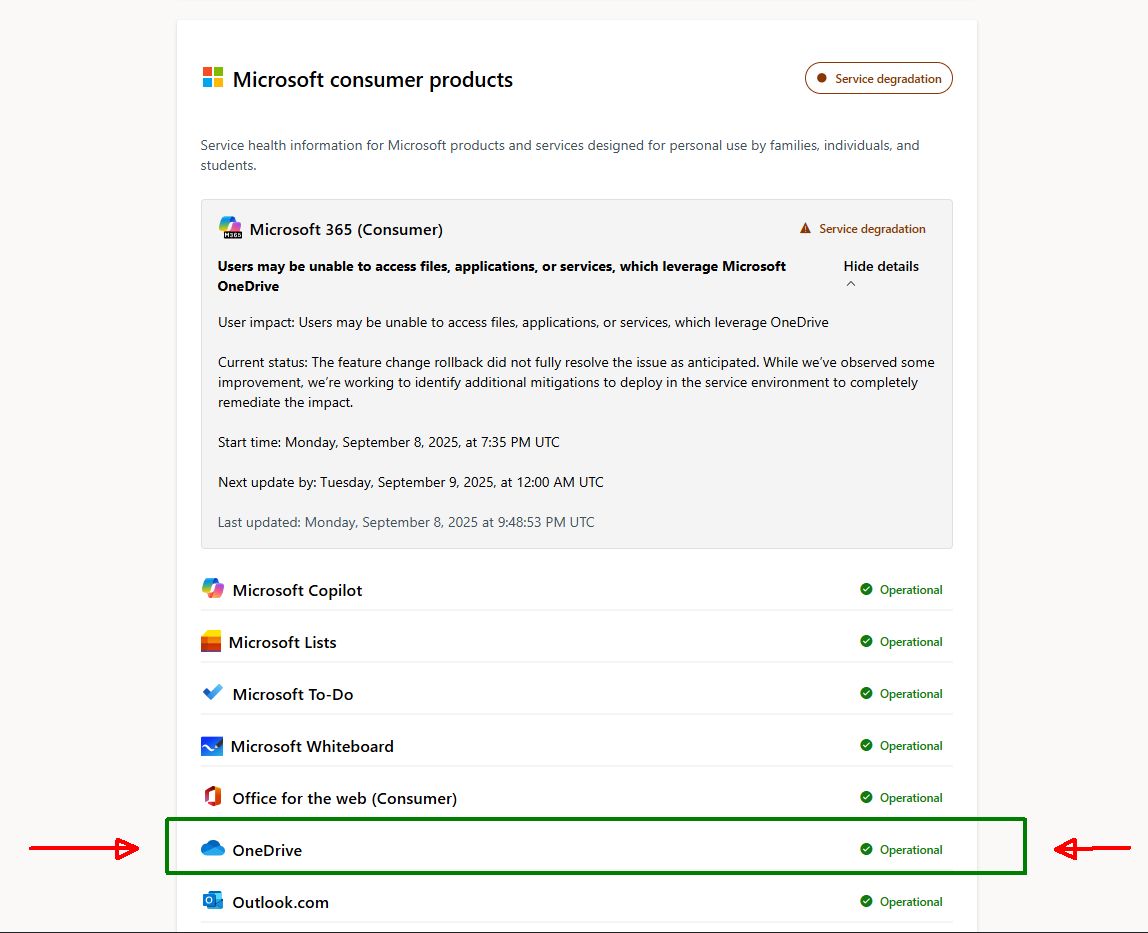The height and width of the screenshot is (933, 1148).
Task: Click the Microsoft Copilot icon
Action: [x=213, y=588]
